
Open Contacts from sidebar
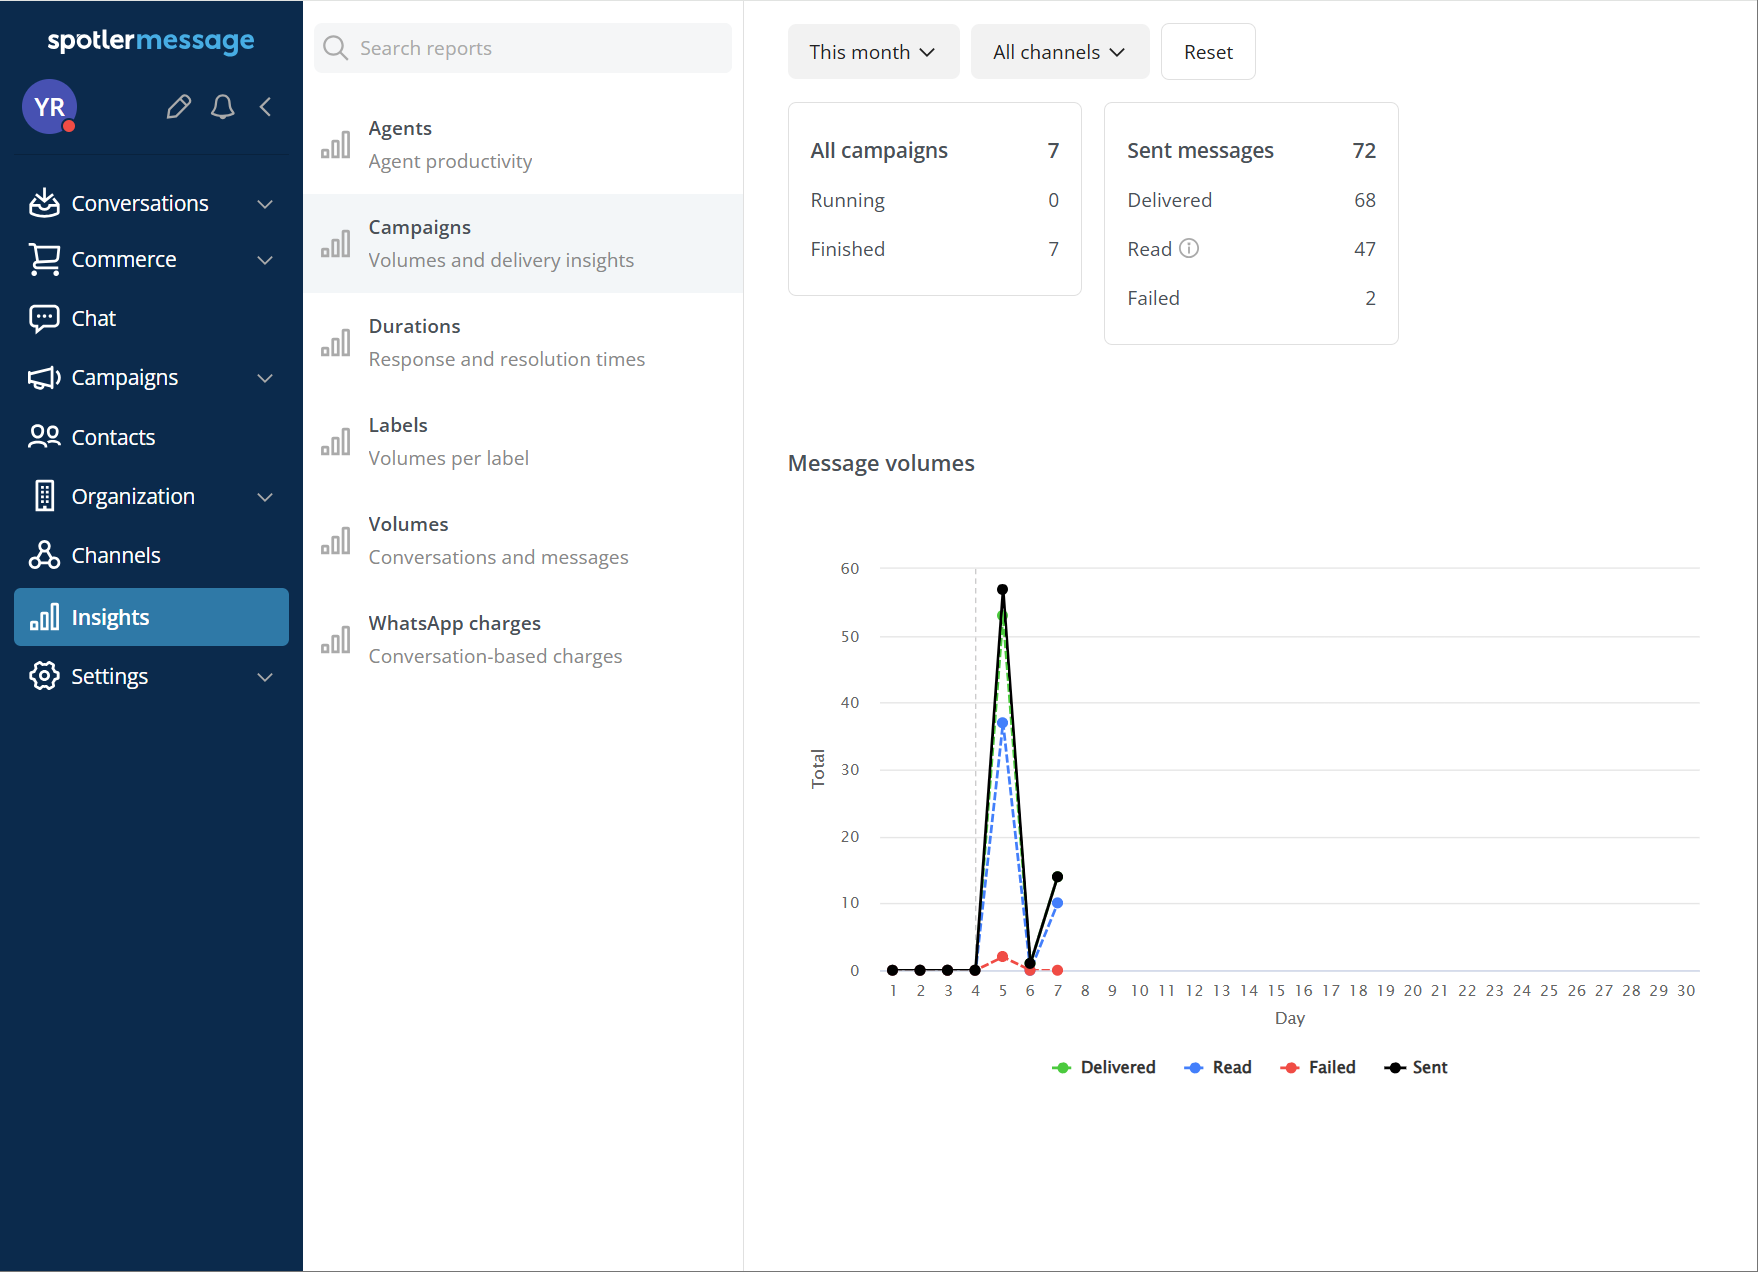point(113,437)
